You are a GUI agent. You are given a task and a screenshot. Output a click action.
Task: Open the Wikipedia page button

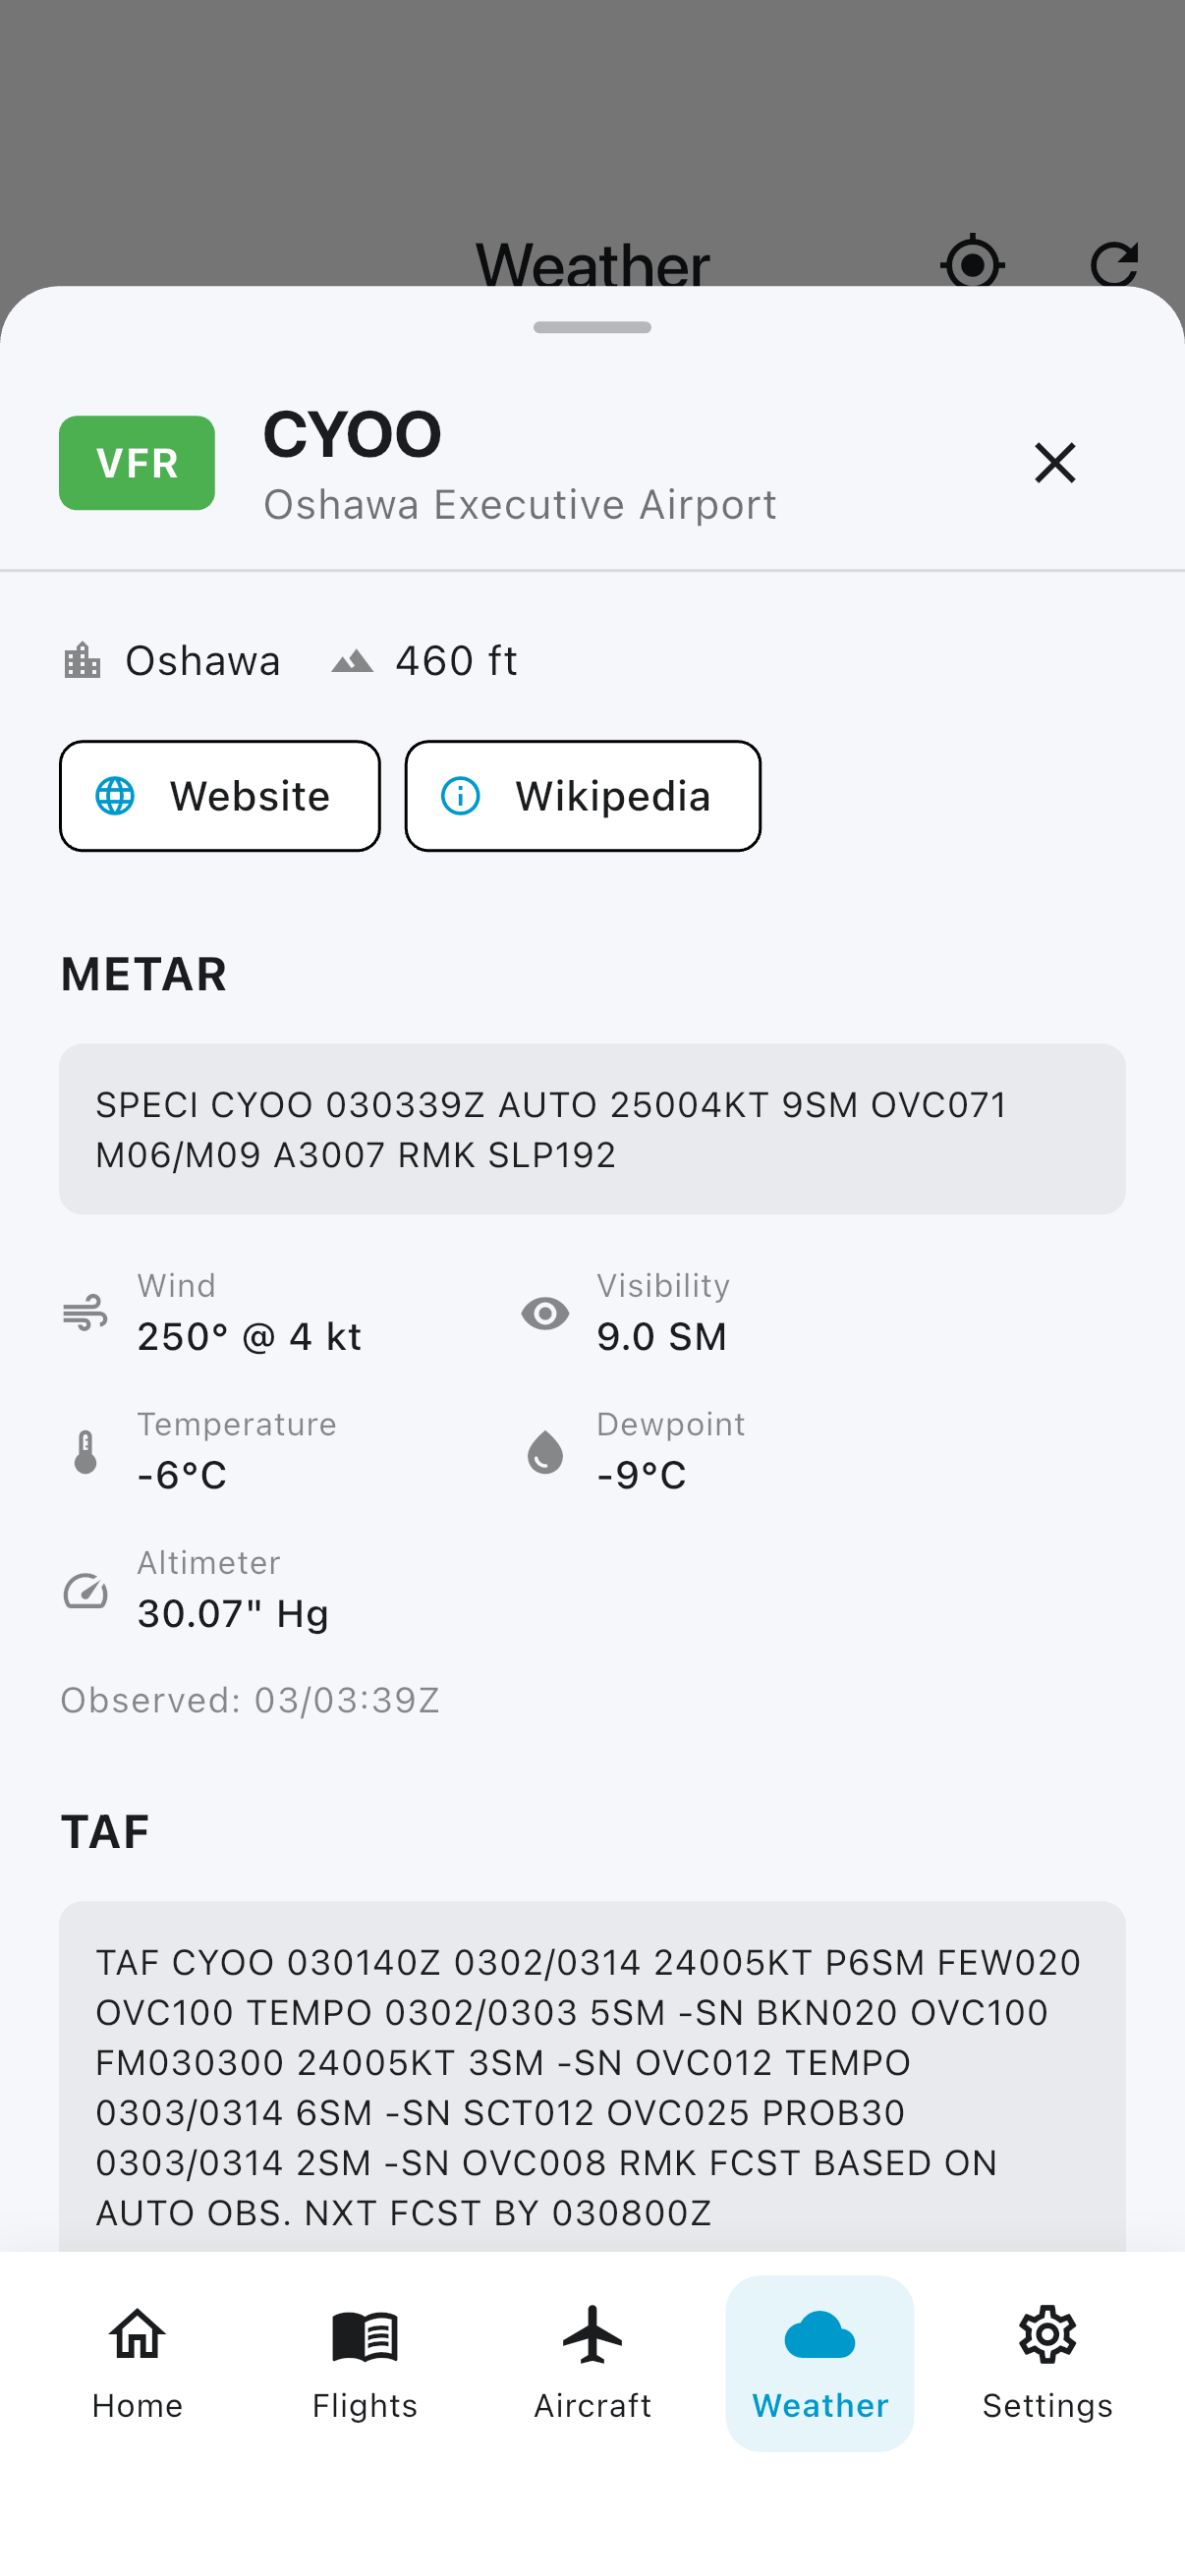pos(582,796)
